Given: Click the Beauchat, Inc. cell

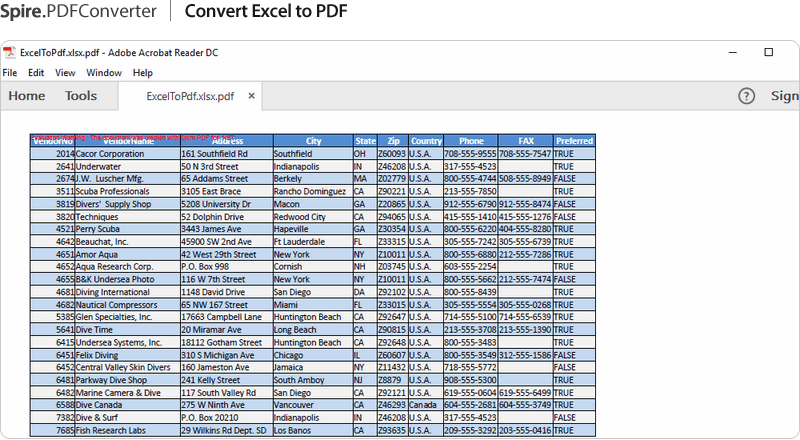Looking at the screenshot, I should [128, 241].
